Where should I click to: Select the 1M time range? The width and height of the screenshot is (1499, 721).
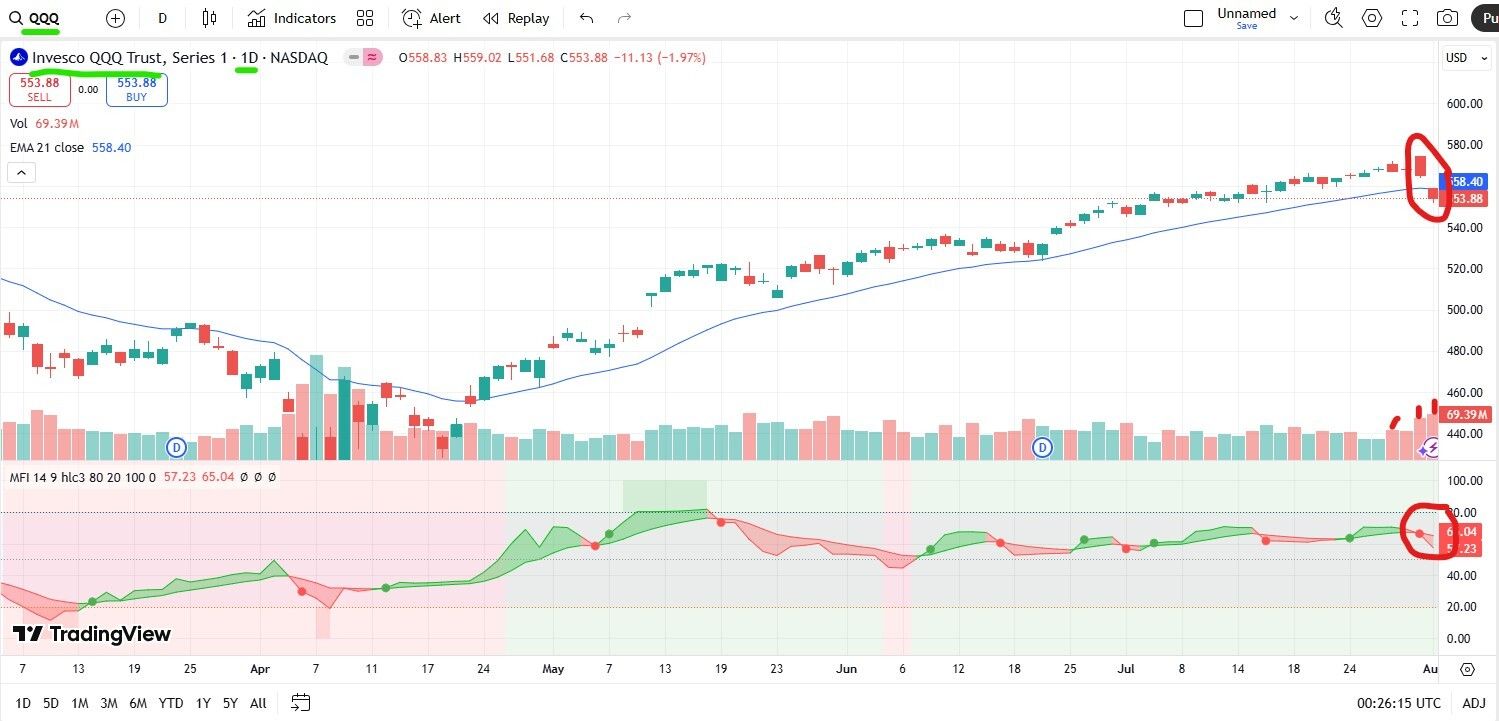80,703
